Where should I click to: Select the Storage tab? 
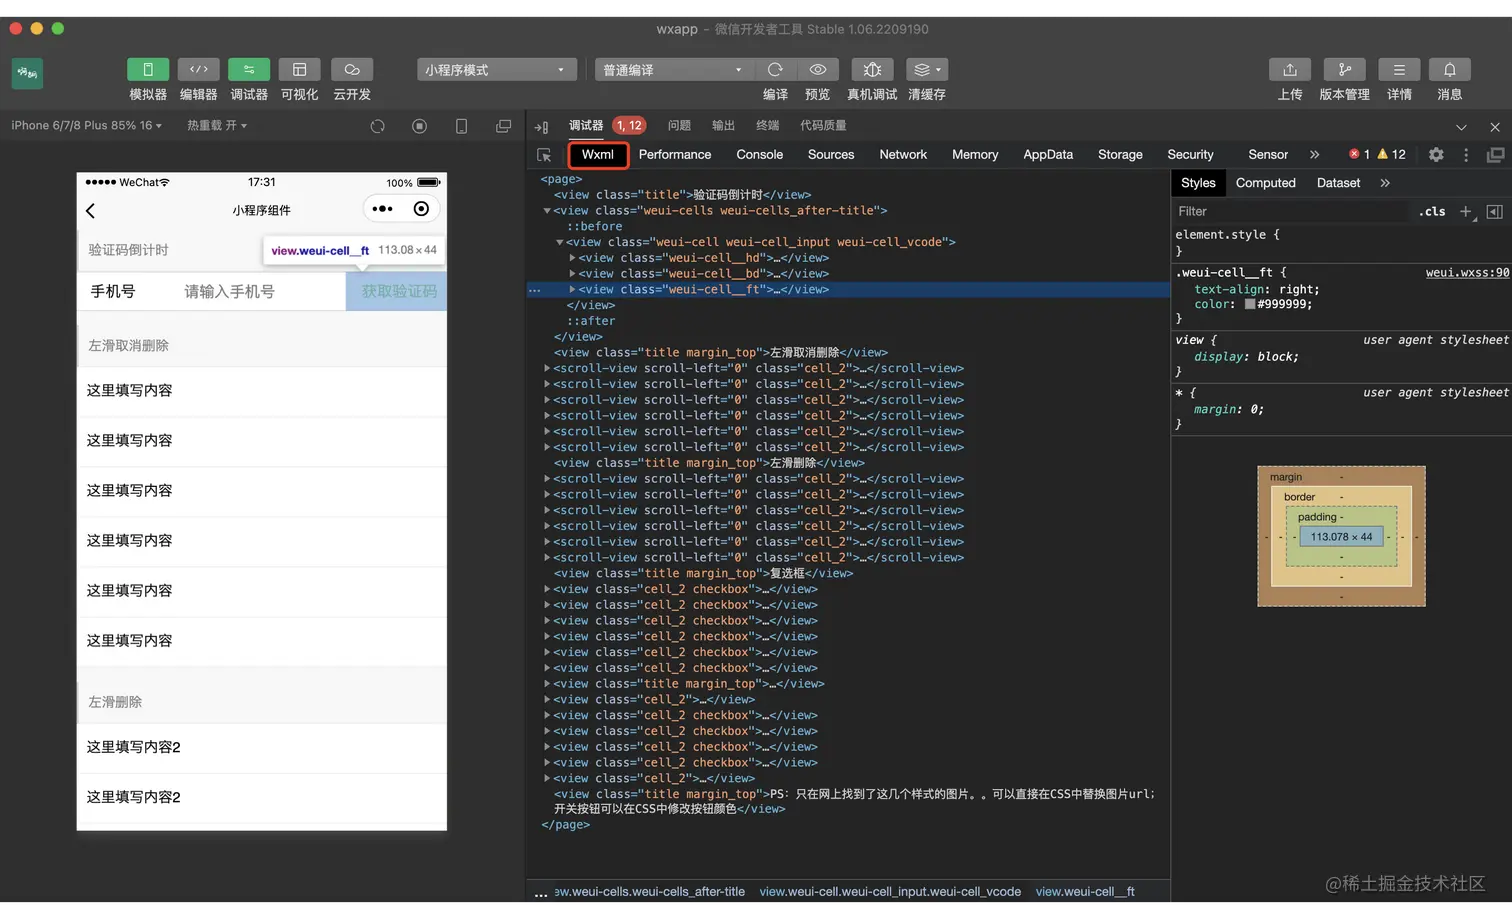1120,154
